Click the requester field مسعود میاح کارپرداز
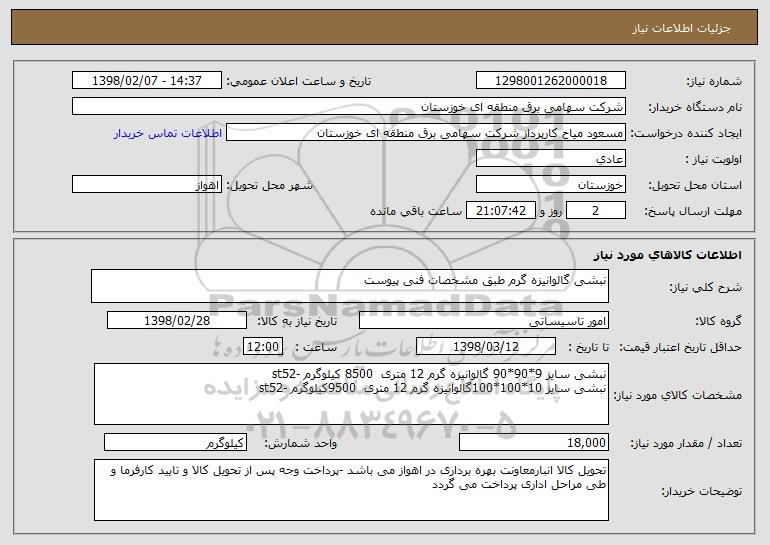770x545 pixels. tap(426, 133)
